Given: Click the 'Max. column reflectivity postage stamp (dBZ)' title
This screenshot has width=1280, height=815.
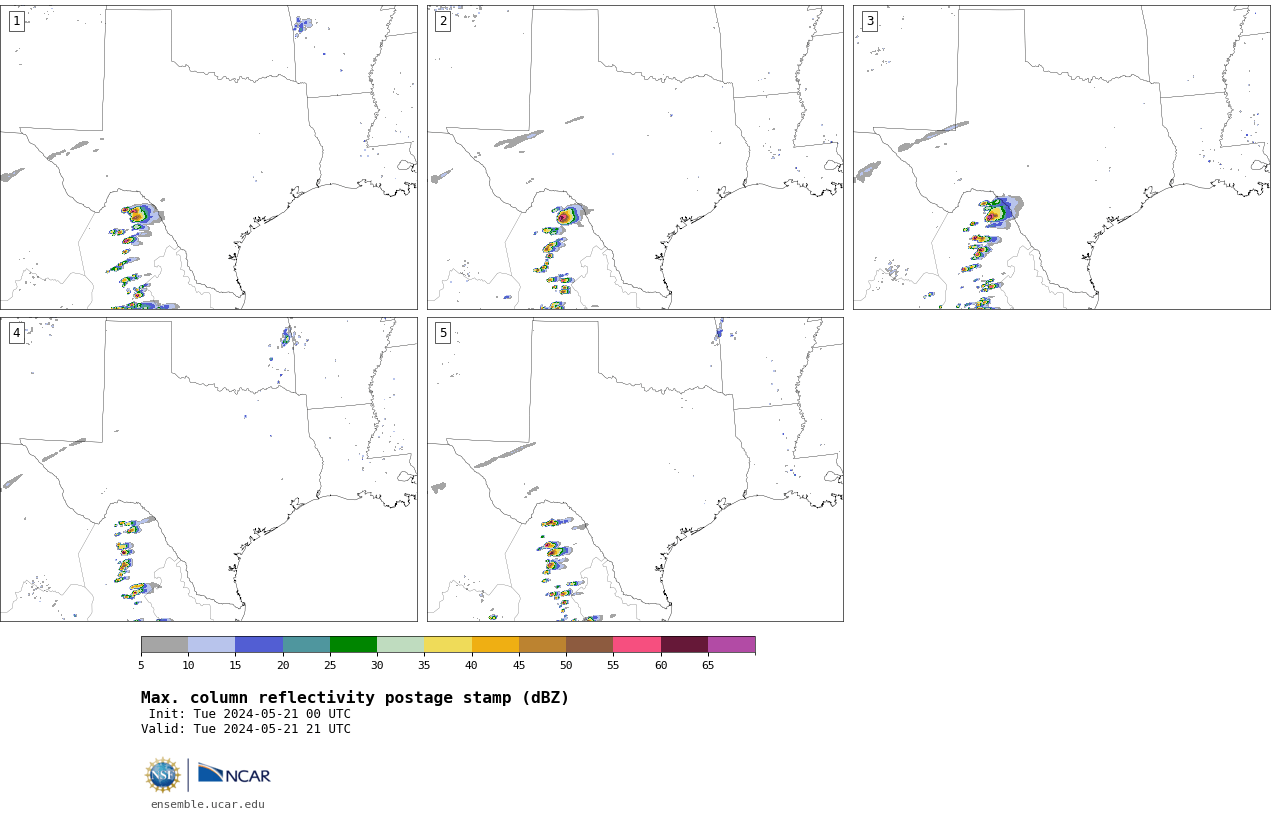Looking at the screenshot, I should 355,698.
